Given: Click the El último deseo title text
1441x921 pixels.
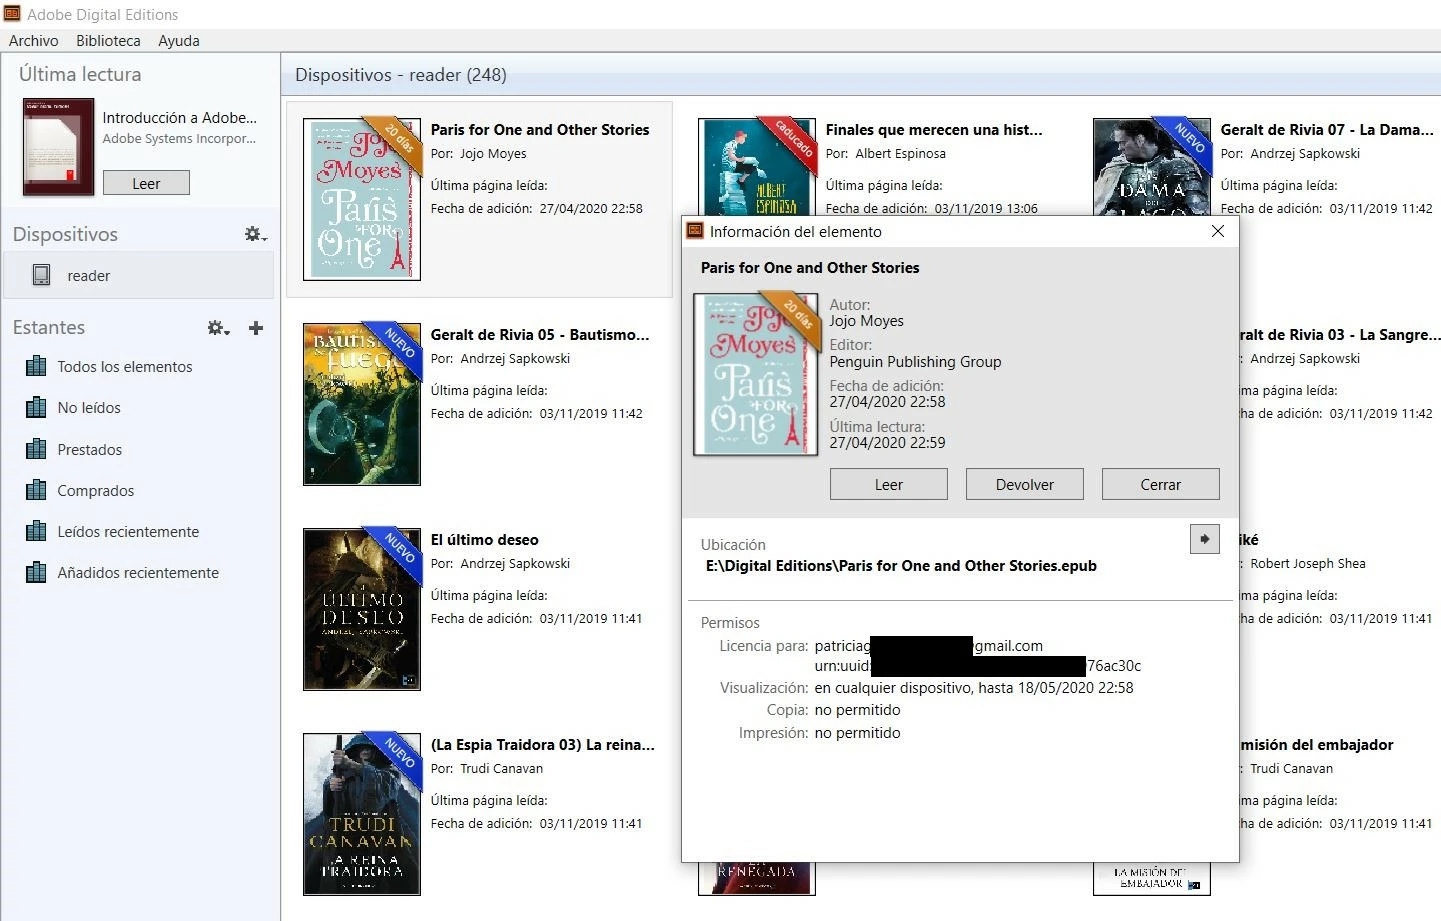Looking at the screenshot, I should 485,540.
